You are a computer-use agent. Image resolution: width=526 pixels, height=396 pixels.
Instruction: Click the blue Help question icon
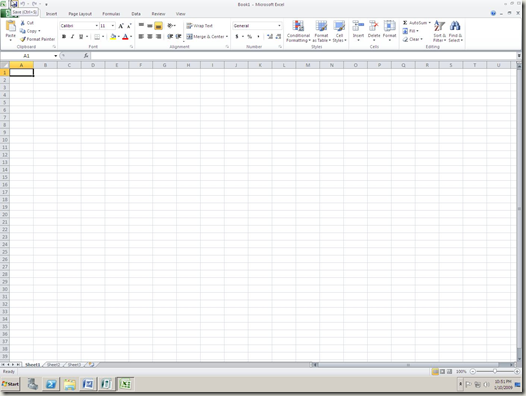493,13
